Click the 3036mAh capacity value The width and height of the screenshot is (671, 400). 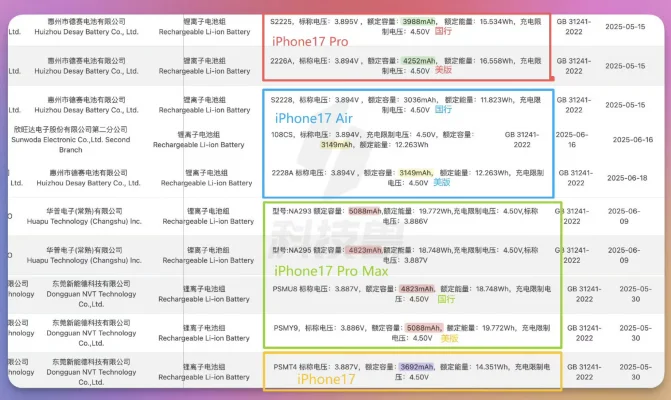(x=420, y=100)
